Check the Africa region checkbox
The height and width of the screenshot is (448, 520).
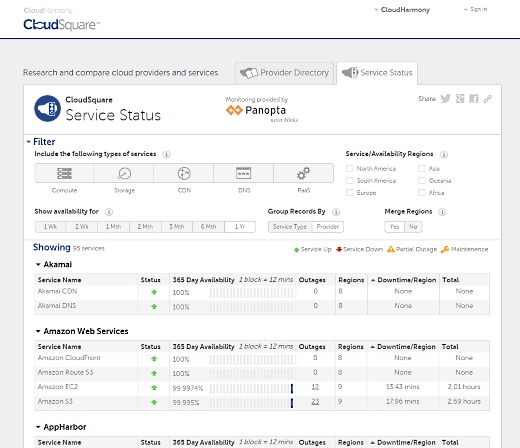point(422,192)
